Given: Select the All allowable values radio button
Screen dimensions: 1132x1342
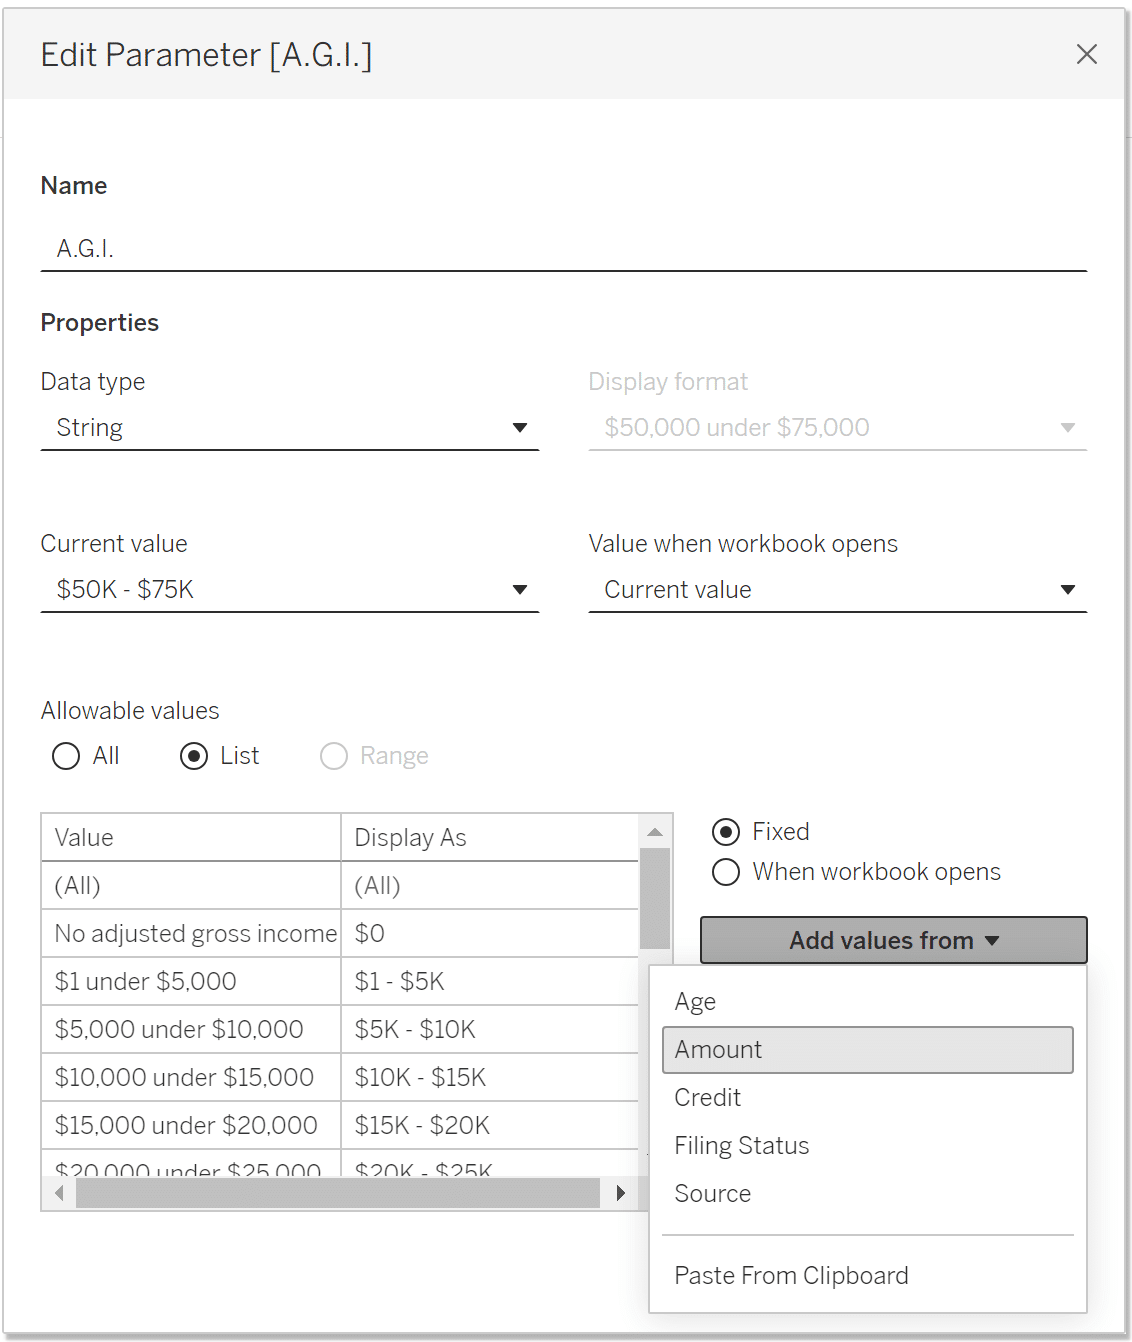Looking at the screenshot, I should tap(66, 756).
